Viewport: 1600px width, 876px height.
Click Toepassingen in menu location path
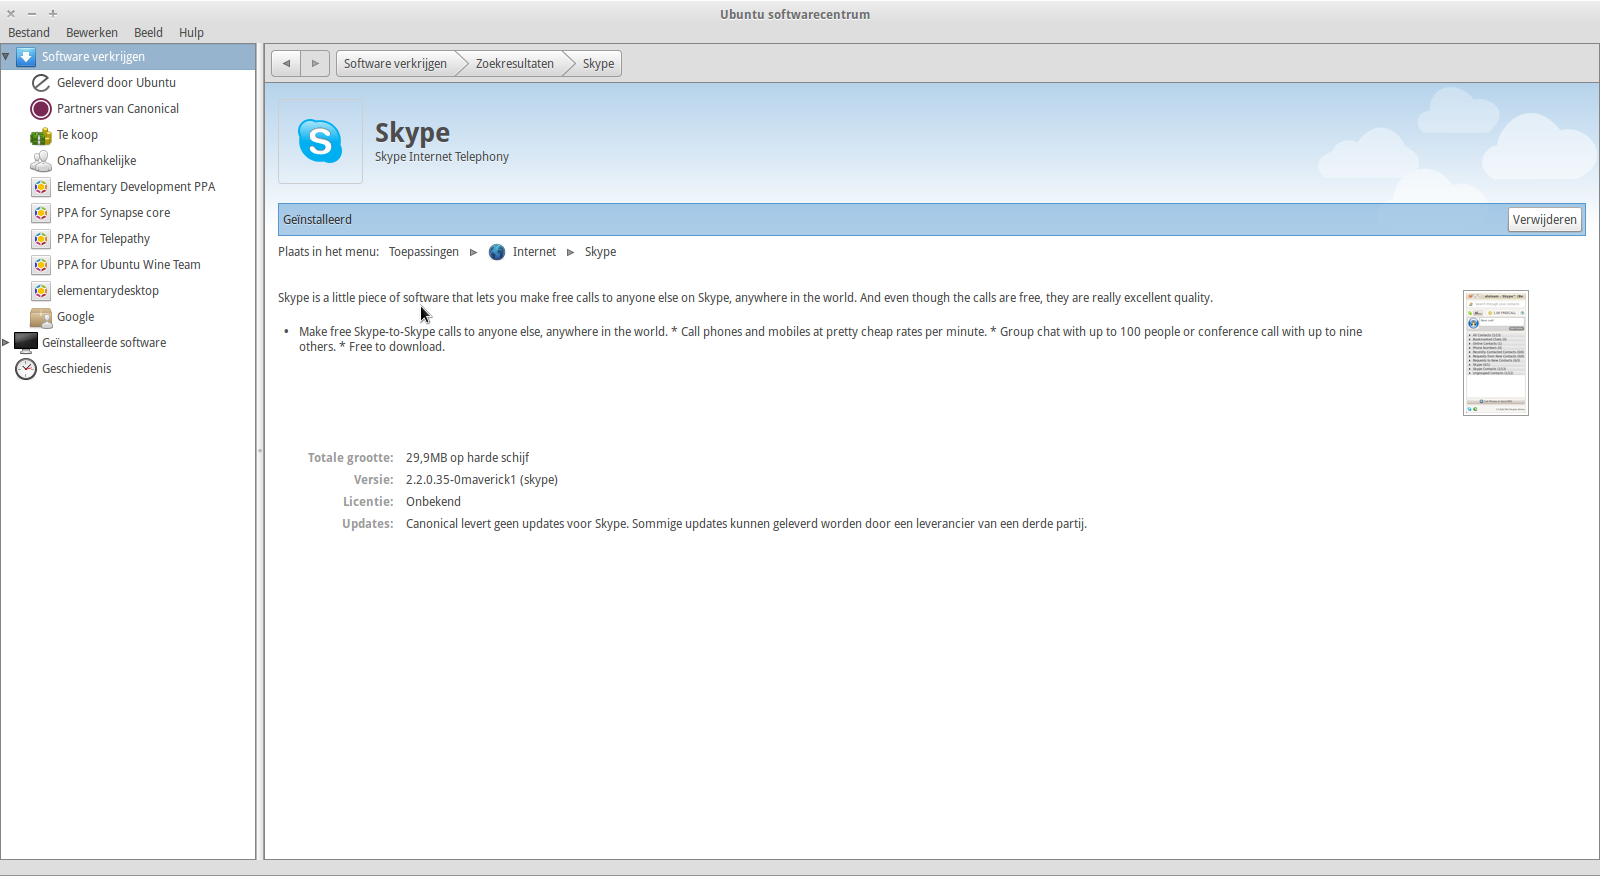click(x=424, y=252)
